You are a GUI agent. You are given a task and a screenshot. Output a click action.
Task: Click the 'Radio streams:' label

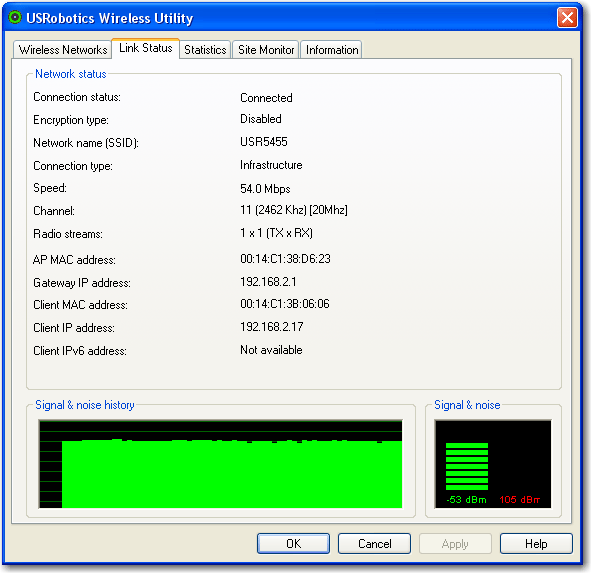(68, 234)
